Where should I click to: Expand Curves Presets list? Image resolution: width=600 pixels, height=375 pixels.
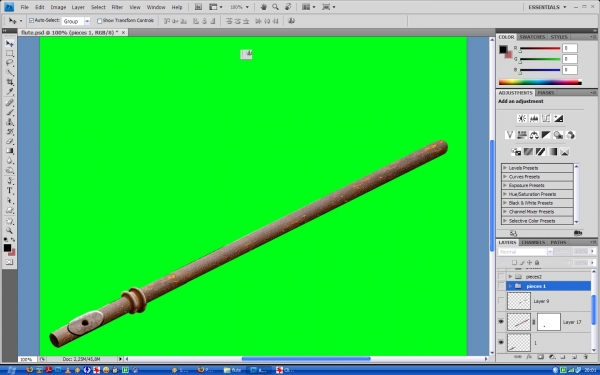pyautogui.click(x=505, y=177)
